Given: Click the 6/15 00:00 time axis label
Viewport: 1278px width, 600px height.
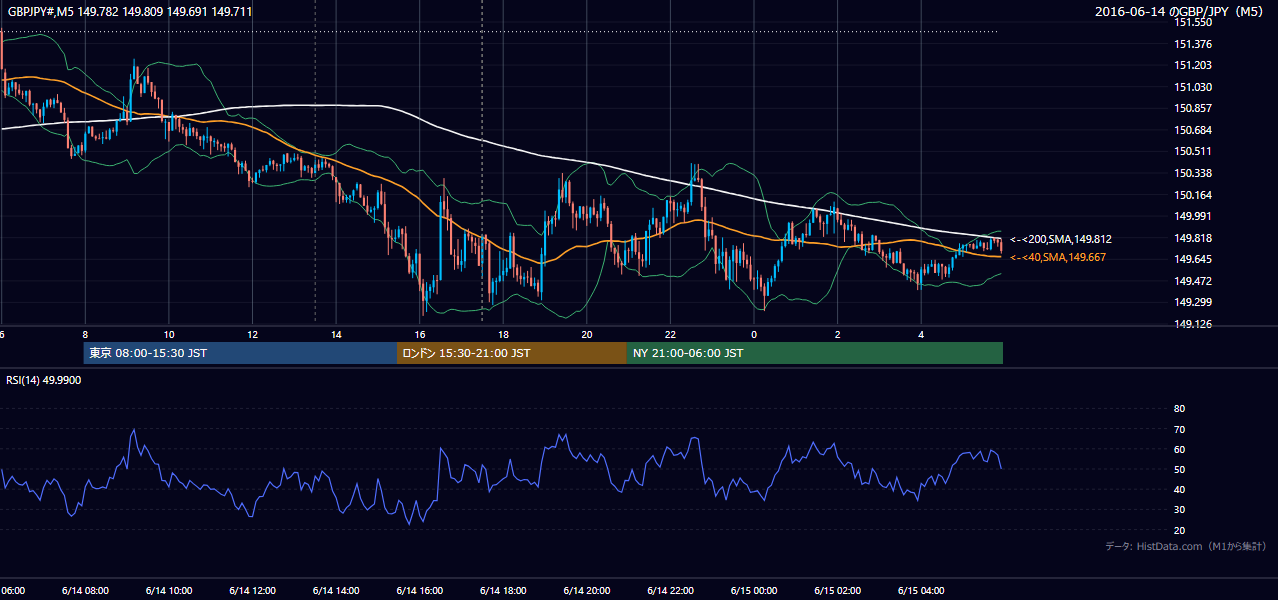Looking at the screenshot, I should click(x=754, y=590).
